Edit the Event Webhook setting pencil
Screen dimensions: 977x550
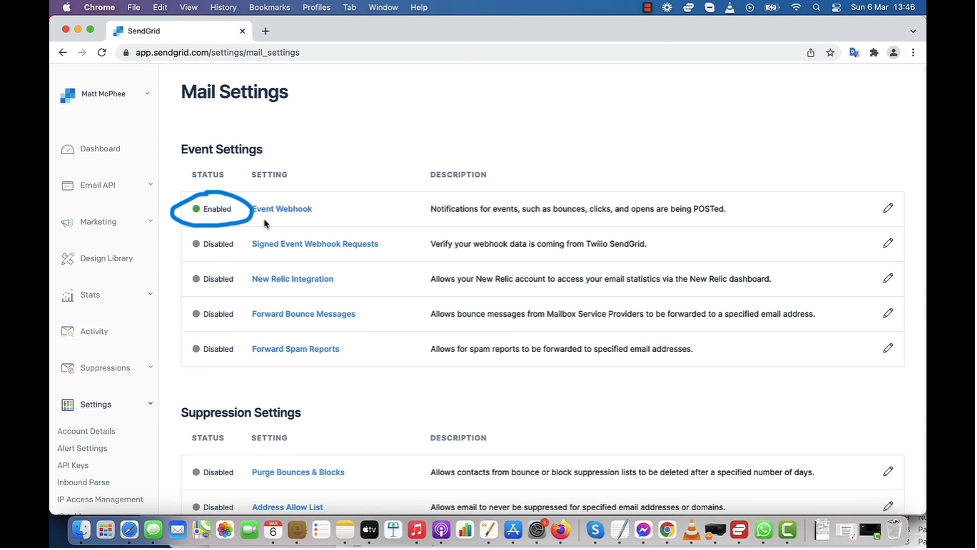click(x=887, y=208)
